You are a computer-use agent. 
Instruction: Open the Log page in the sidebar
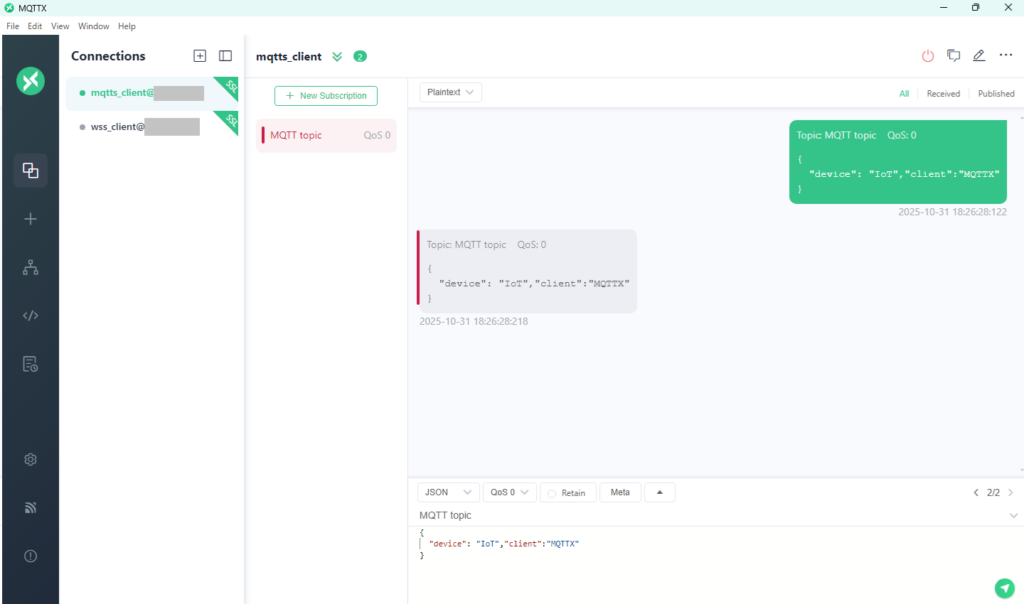point(30,364)
